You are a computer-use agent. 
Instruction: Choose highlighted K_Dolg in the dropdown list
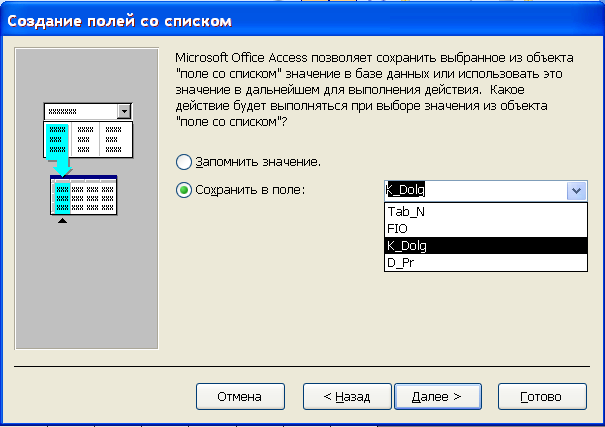point(486,246)
